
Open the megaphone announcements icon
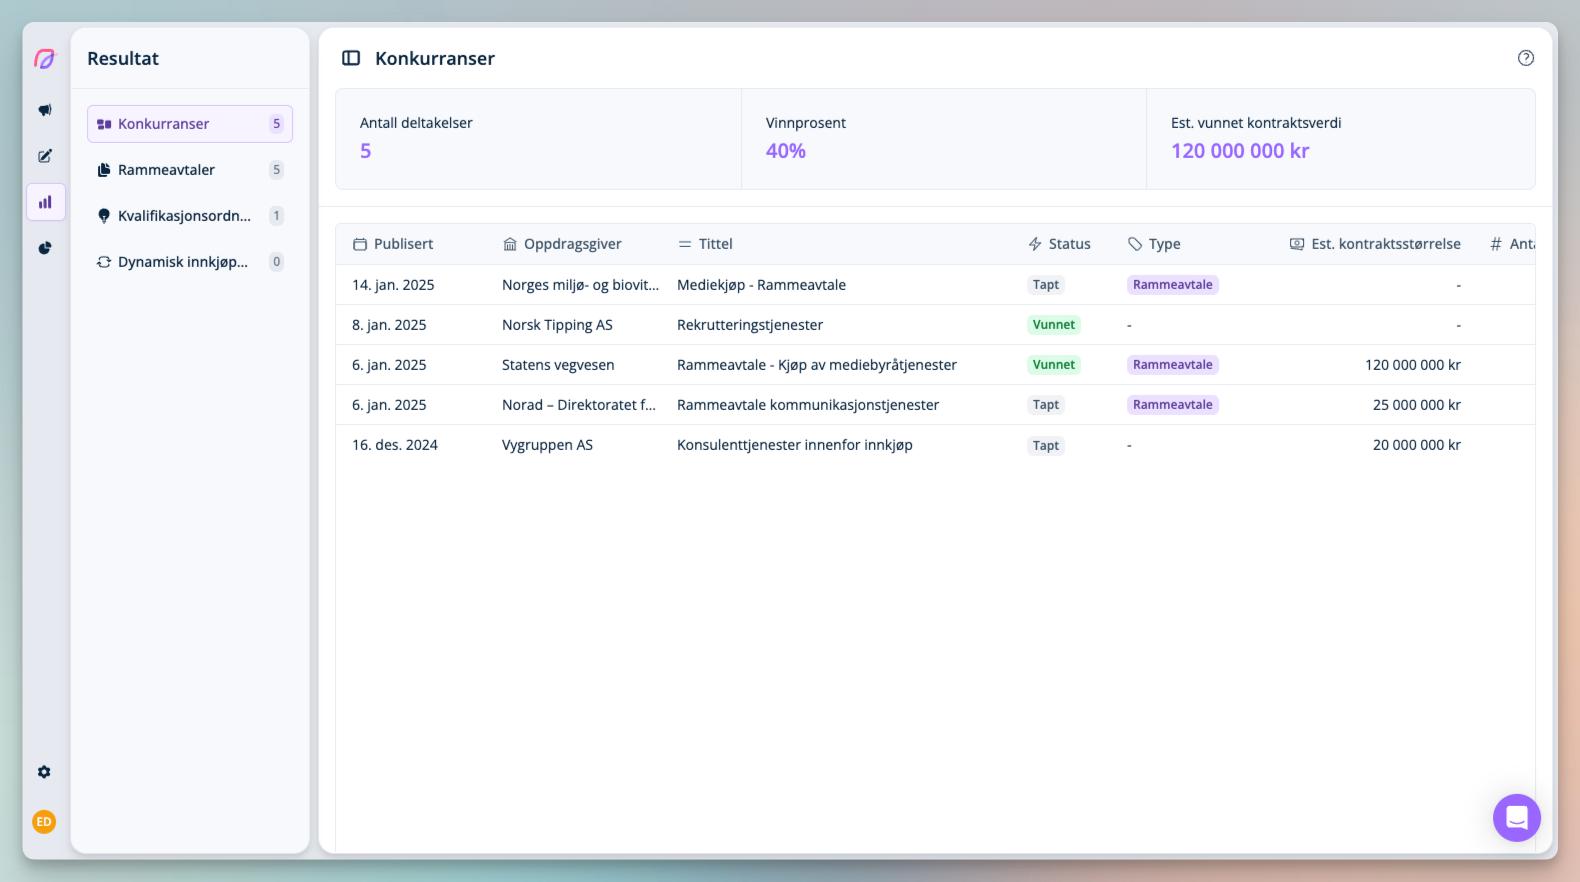tap(45, 110)
